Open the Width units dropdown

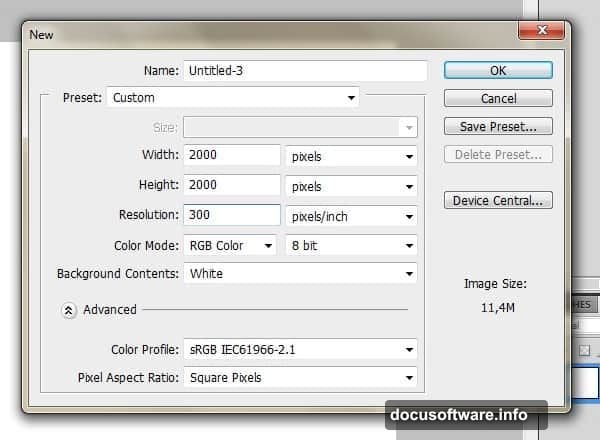tap(351, 156)
